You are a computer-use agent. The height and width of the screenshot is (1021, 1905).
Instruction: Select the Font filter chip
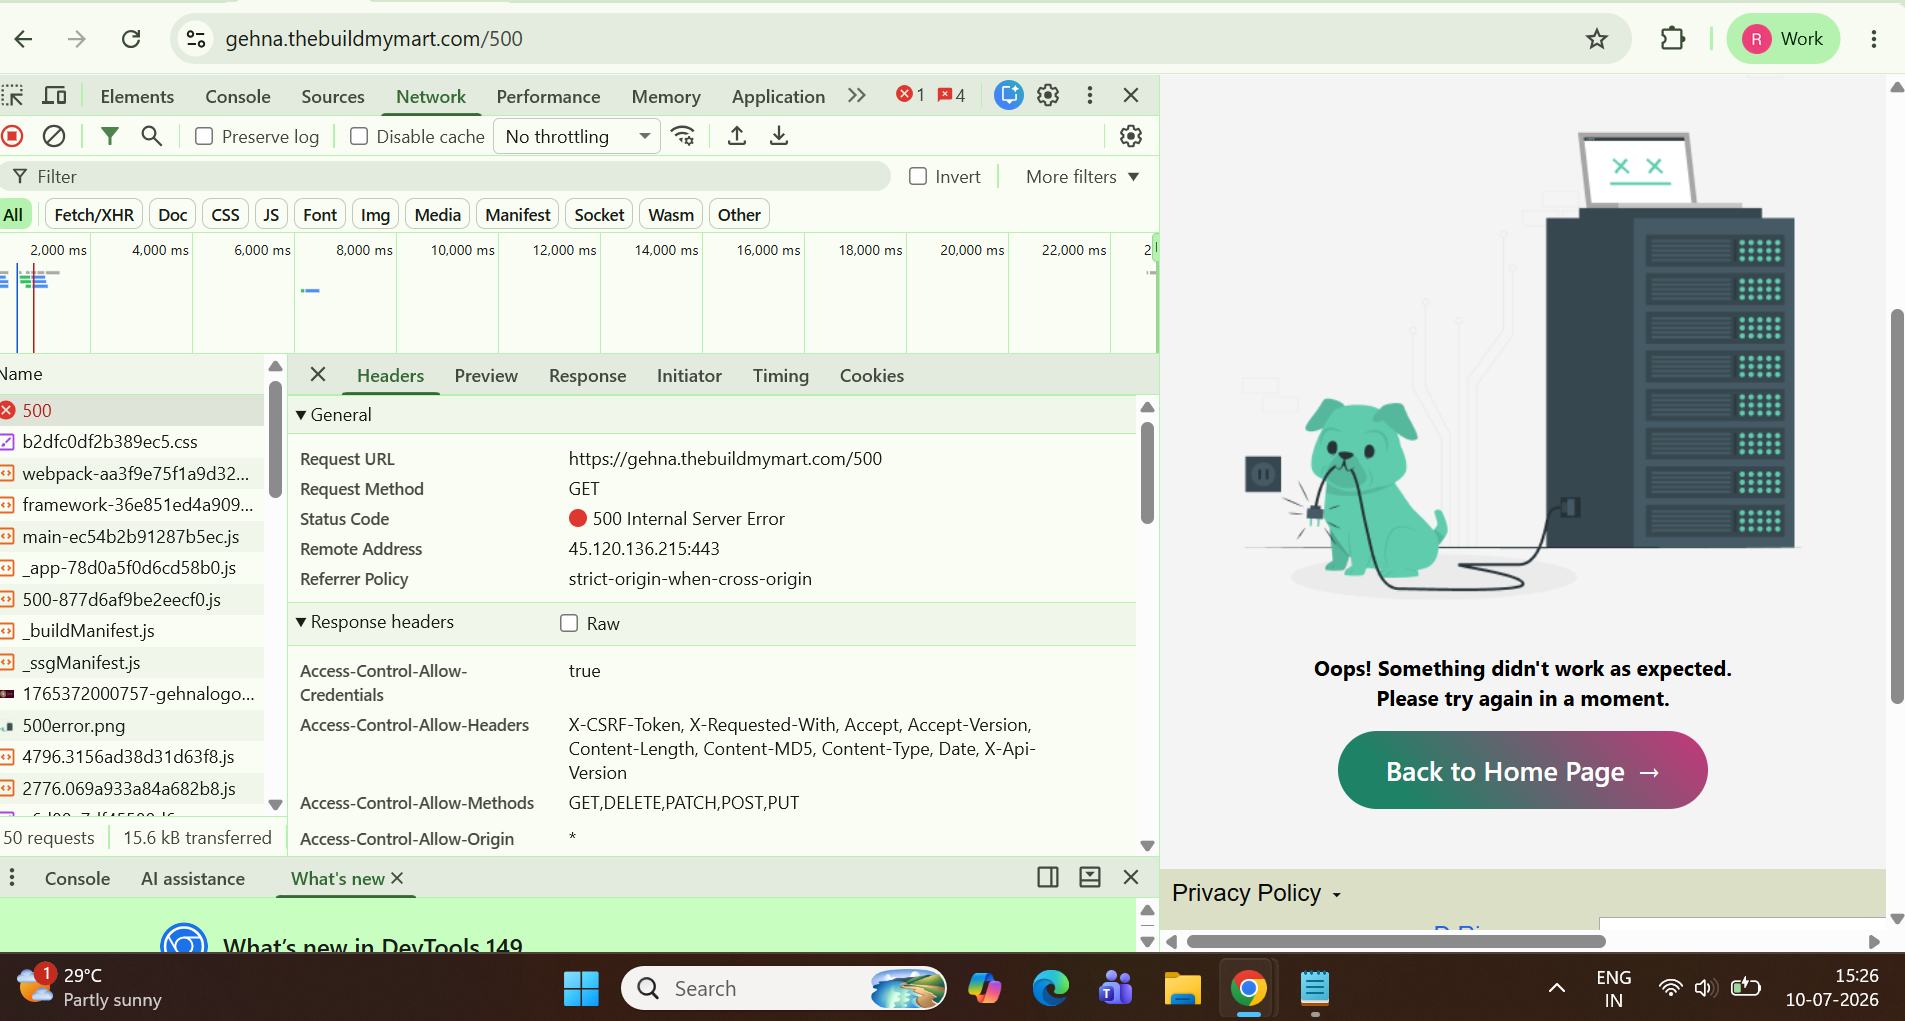tap(320, 215)
